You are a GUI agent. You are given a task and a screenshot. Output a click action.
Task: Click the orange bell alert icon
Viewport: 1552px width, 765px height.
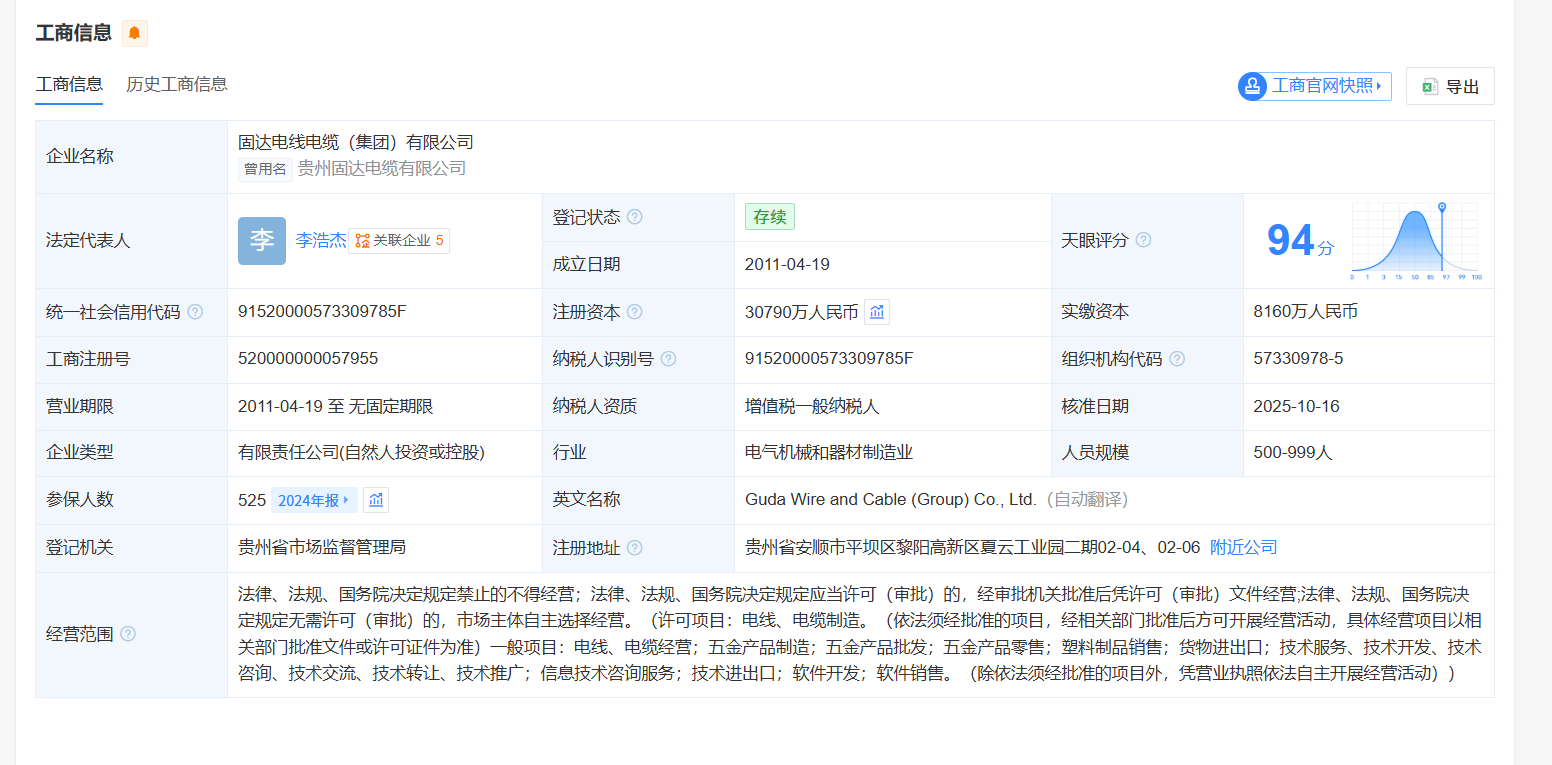(x=134, y=33)
